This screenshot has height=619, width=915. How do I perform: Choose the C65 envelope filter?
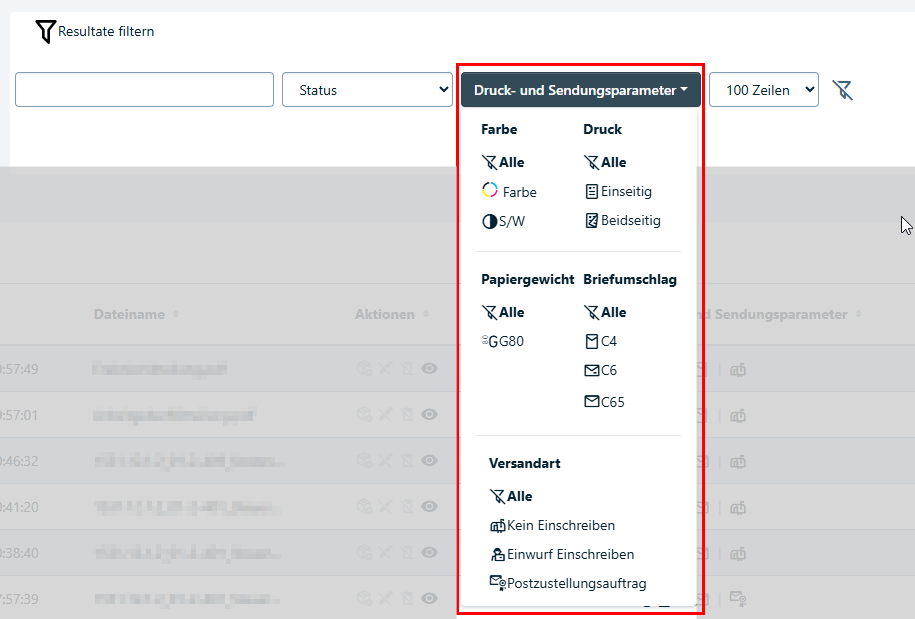pyautogui.click(x=604, y=402)
